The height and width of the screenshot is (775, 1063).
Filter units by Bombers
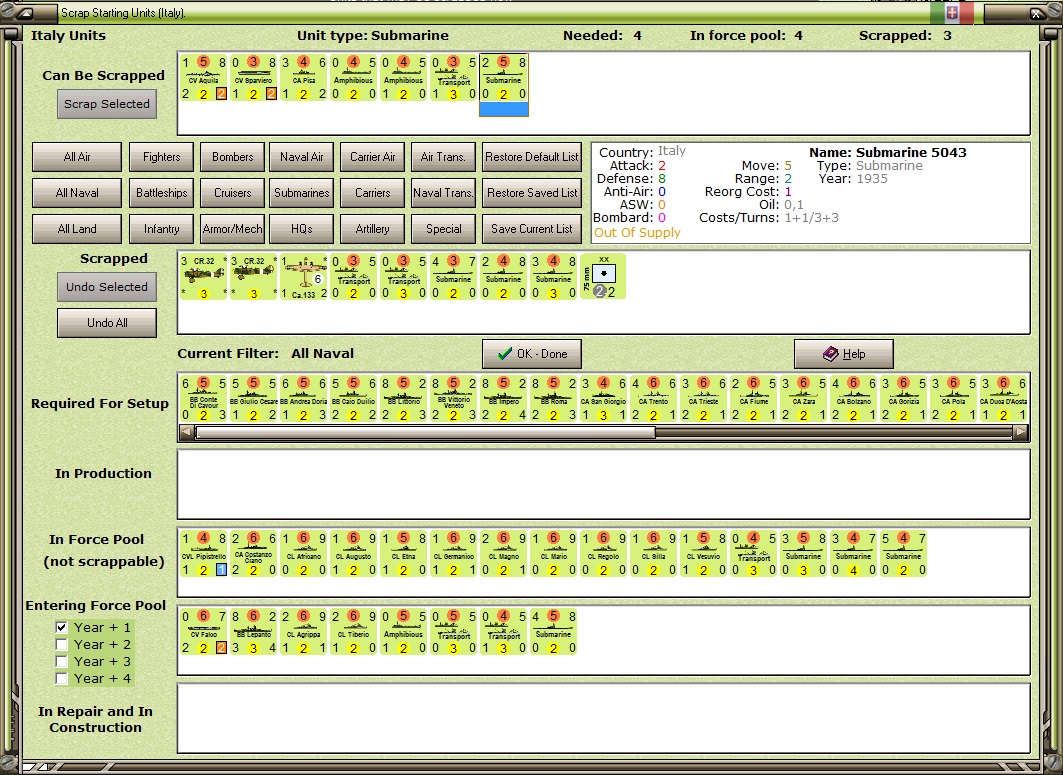pyautogui.click(x=233, y=157)
